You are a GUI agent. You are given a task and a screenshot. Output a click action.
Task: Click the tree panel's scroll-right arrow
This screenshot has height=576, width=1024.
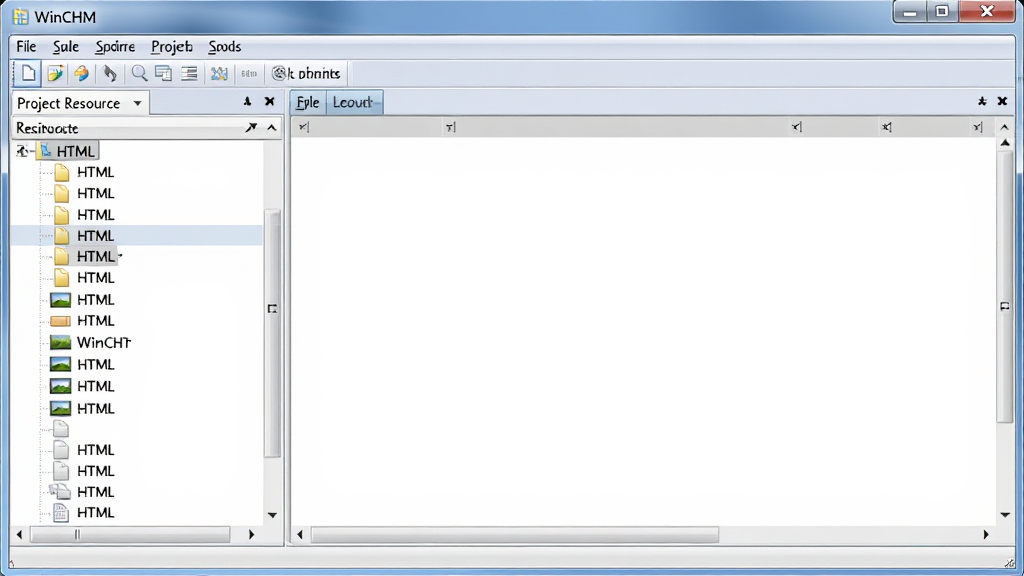[251, 534]
